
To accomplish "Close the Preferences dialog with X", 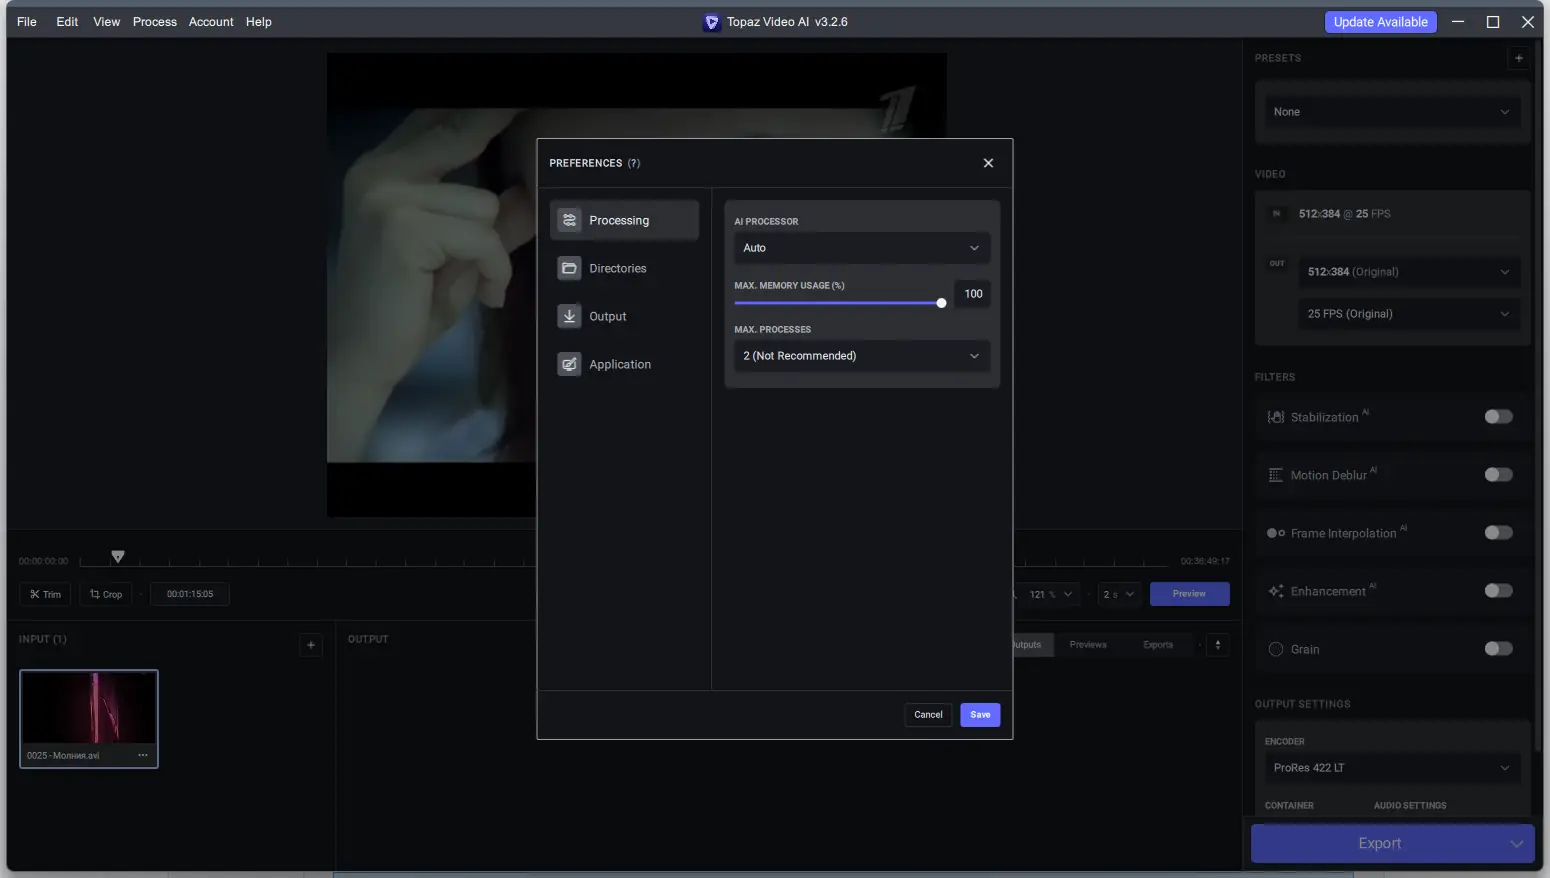I will pyautogui.click(x=988, y=163).
